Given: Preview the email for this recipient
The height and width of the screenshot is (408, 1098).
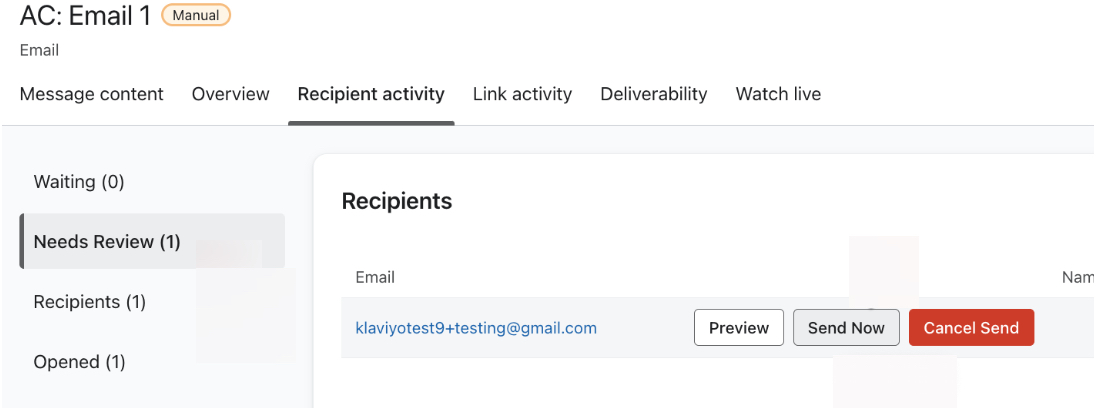Looking at the screenshot, I should click(x=739, y=328).
